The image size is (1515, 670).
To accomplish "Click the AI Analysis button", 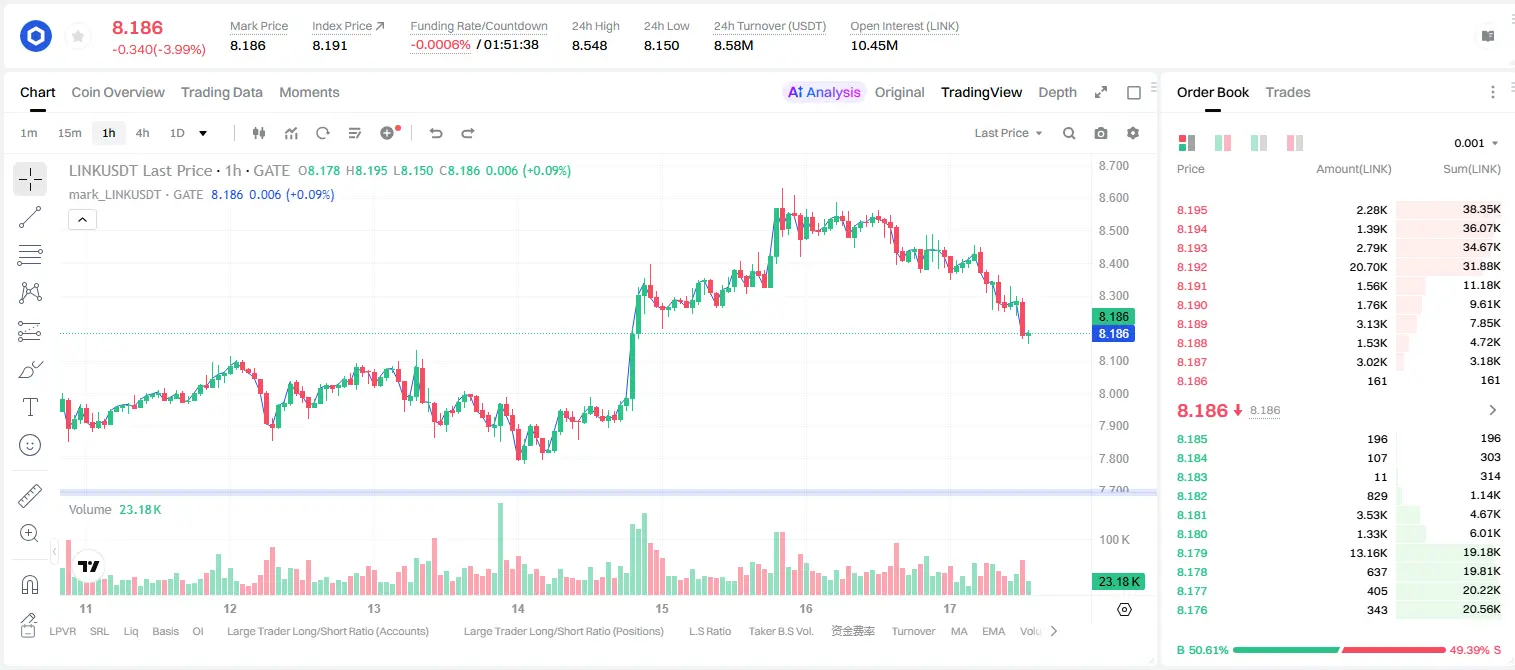I will [x=824, y=92].
